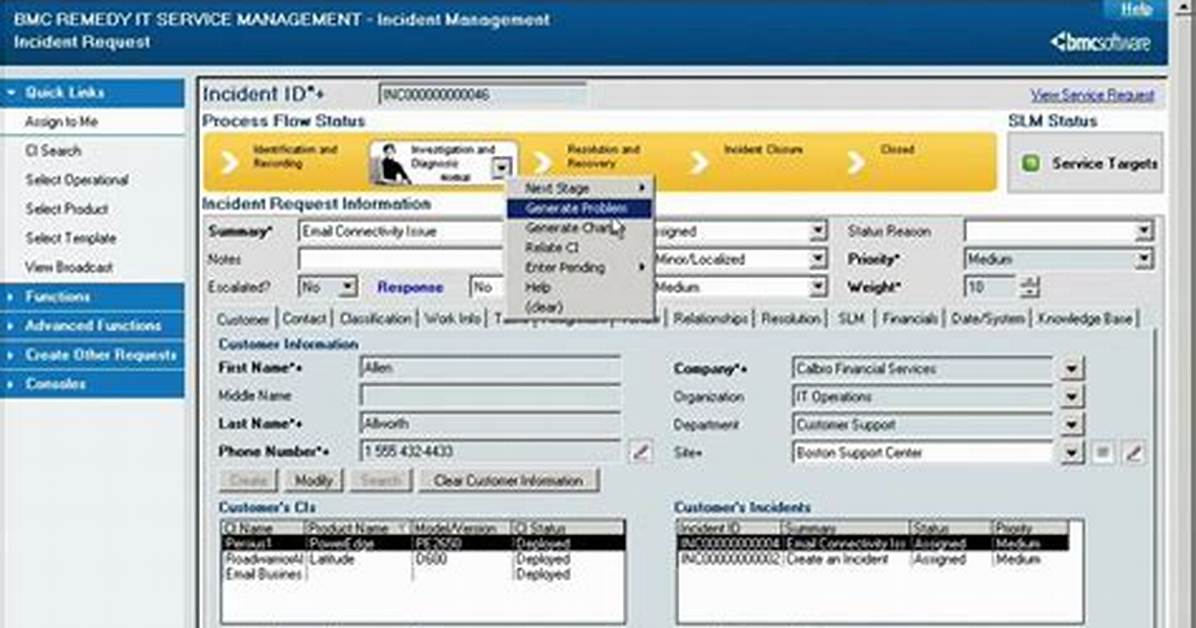Viewport: 1196px width, 628px height.
Task: Click Select Template quick link
Action: click(x=70, y=238)
